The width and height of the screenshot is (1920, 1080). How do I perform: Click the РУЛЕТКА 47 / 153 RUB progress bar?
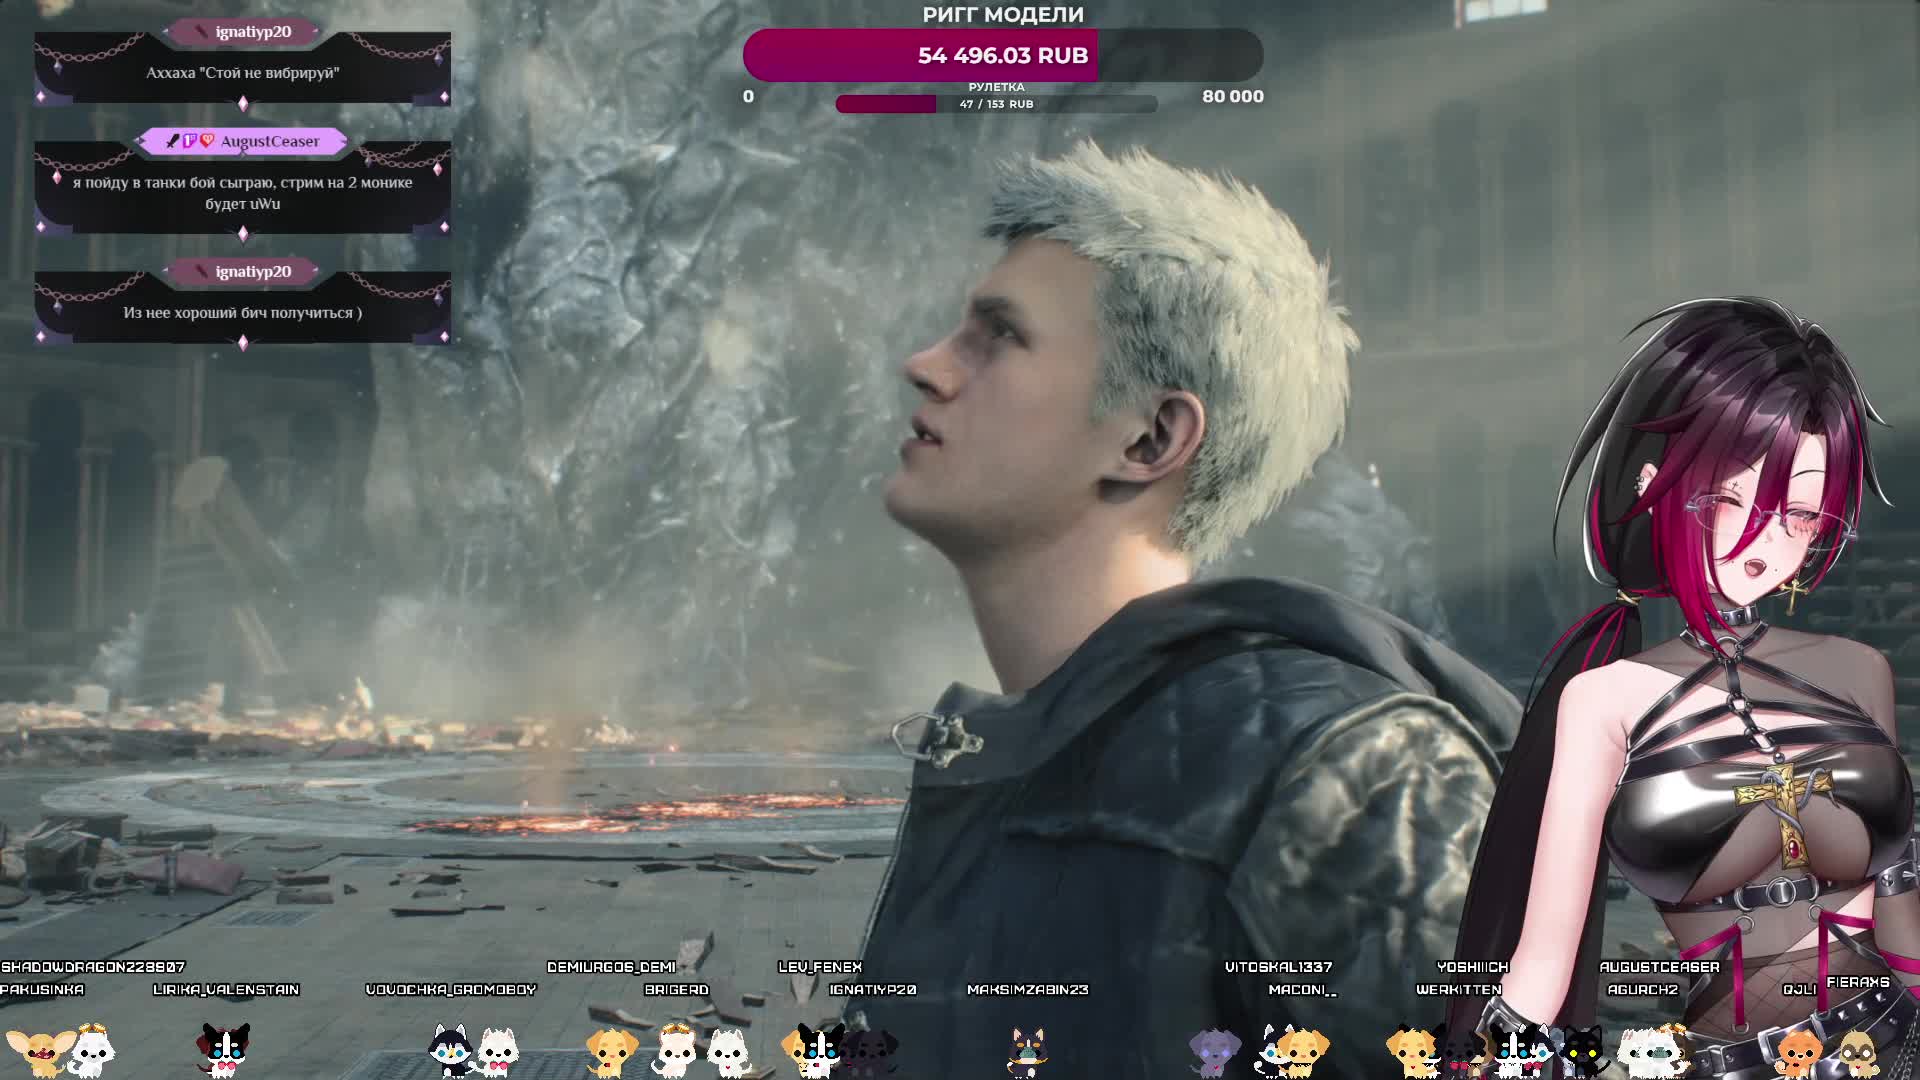pos(996,104)
